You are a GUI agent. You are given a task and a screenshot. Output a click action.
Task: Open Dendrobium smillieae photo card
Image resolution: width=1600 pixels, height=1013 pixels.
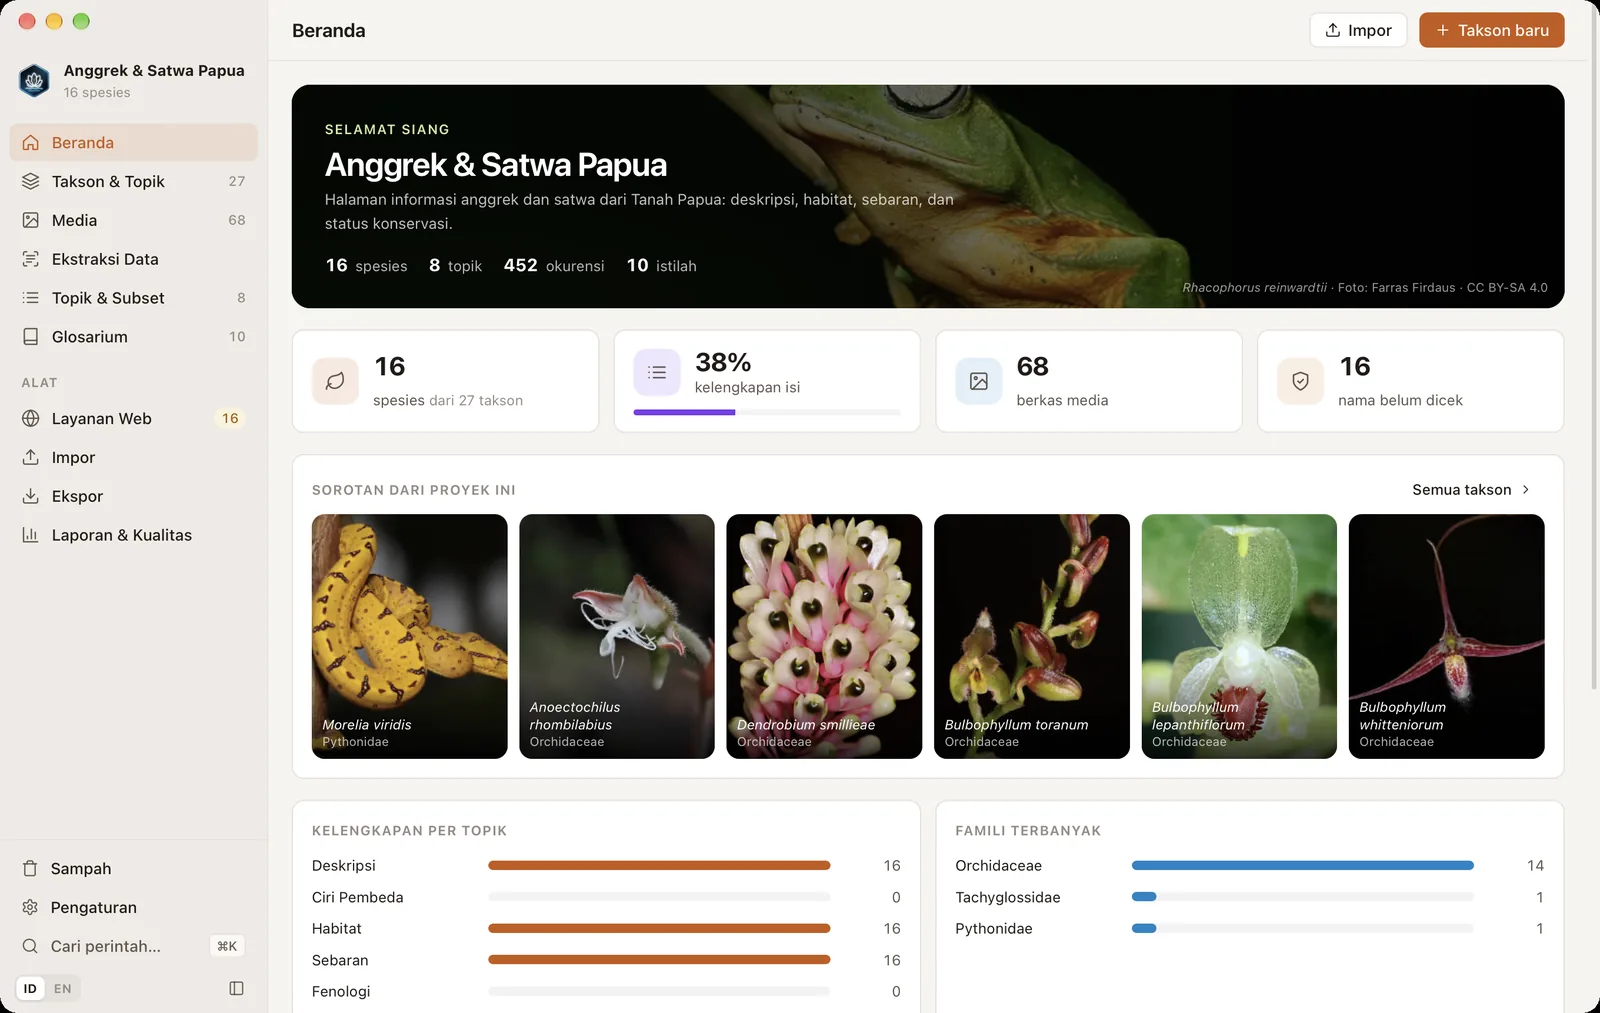pyautogui.click(x=824, y=636)
